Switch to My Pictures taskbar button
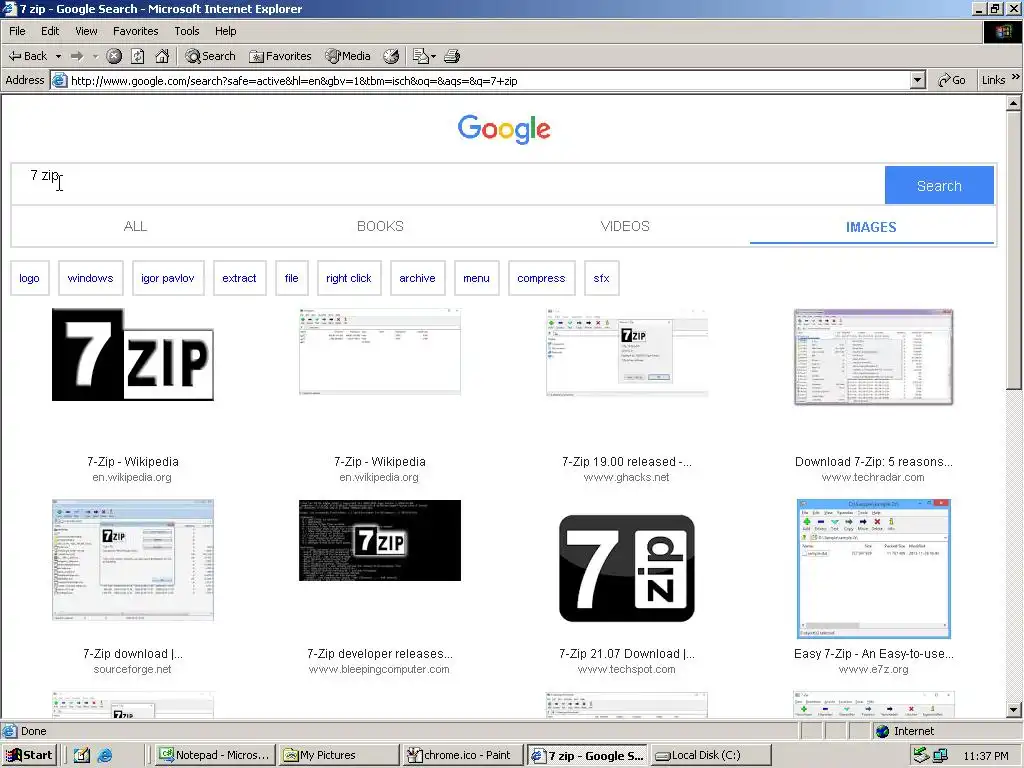Screen dimensions: 1024x768 click(x=340, y=755)
